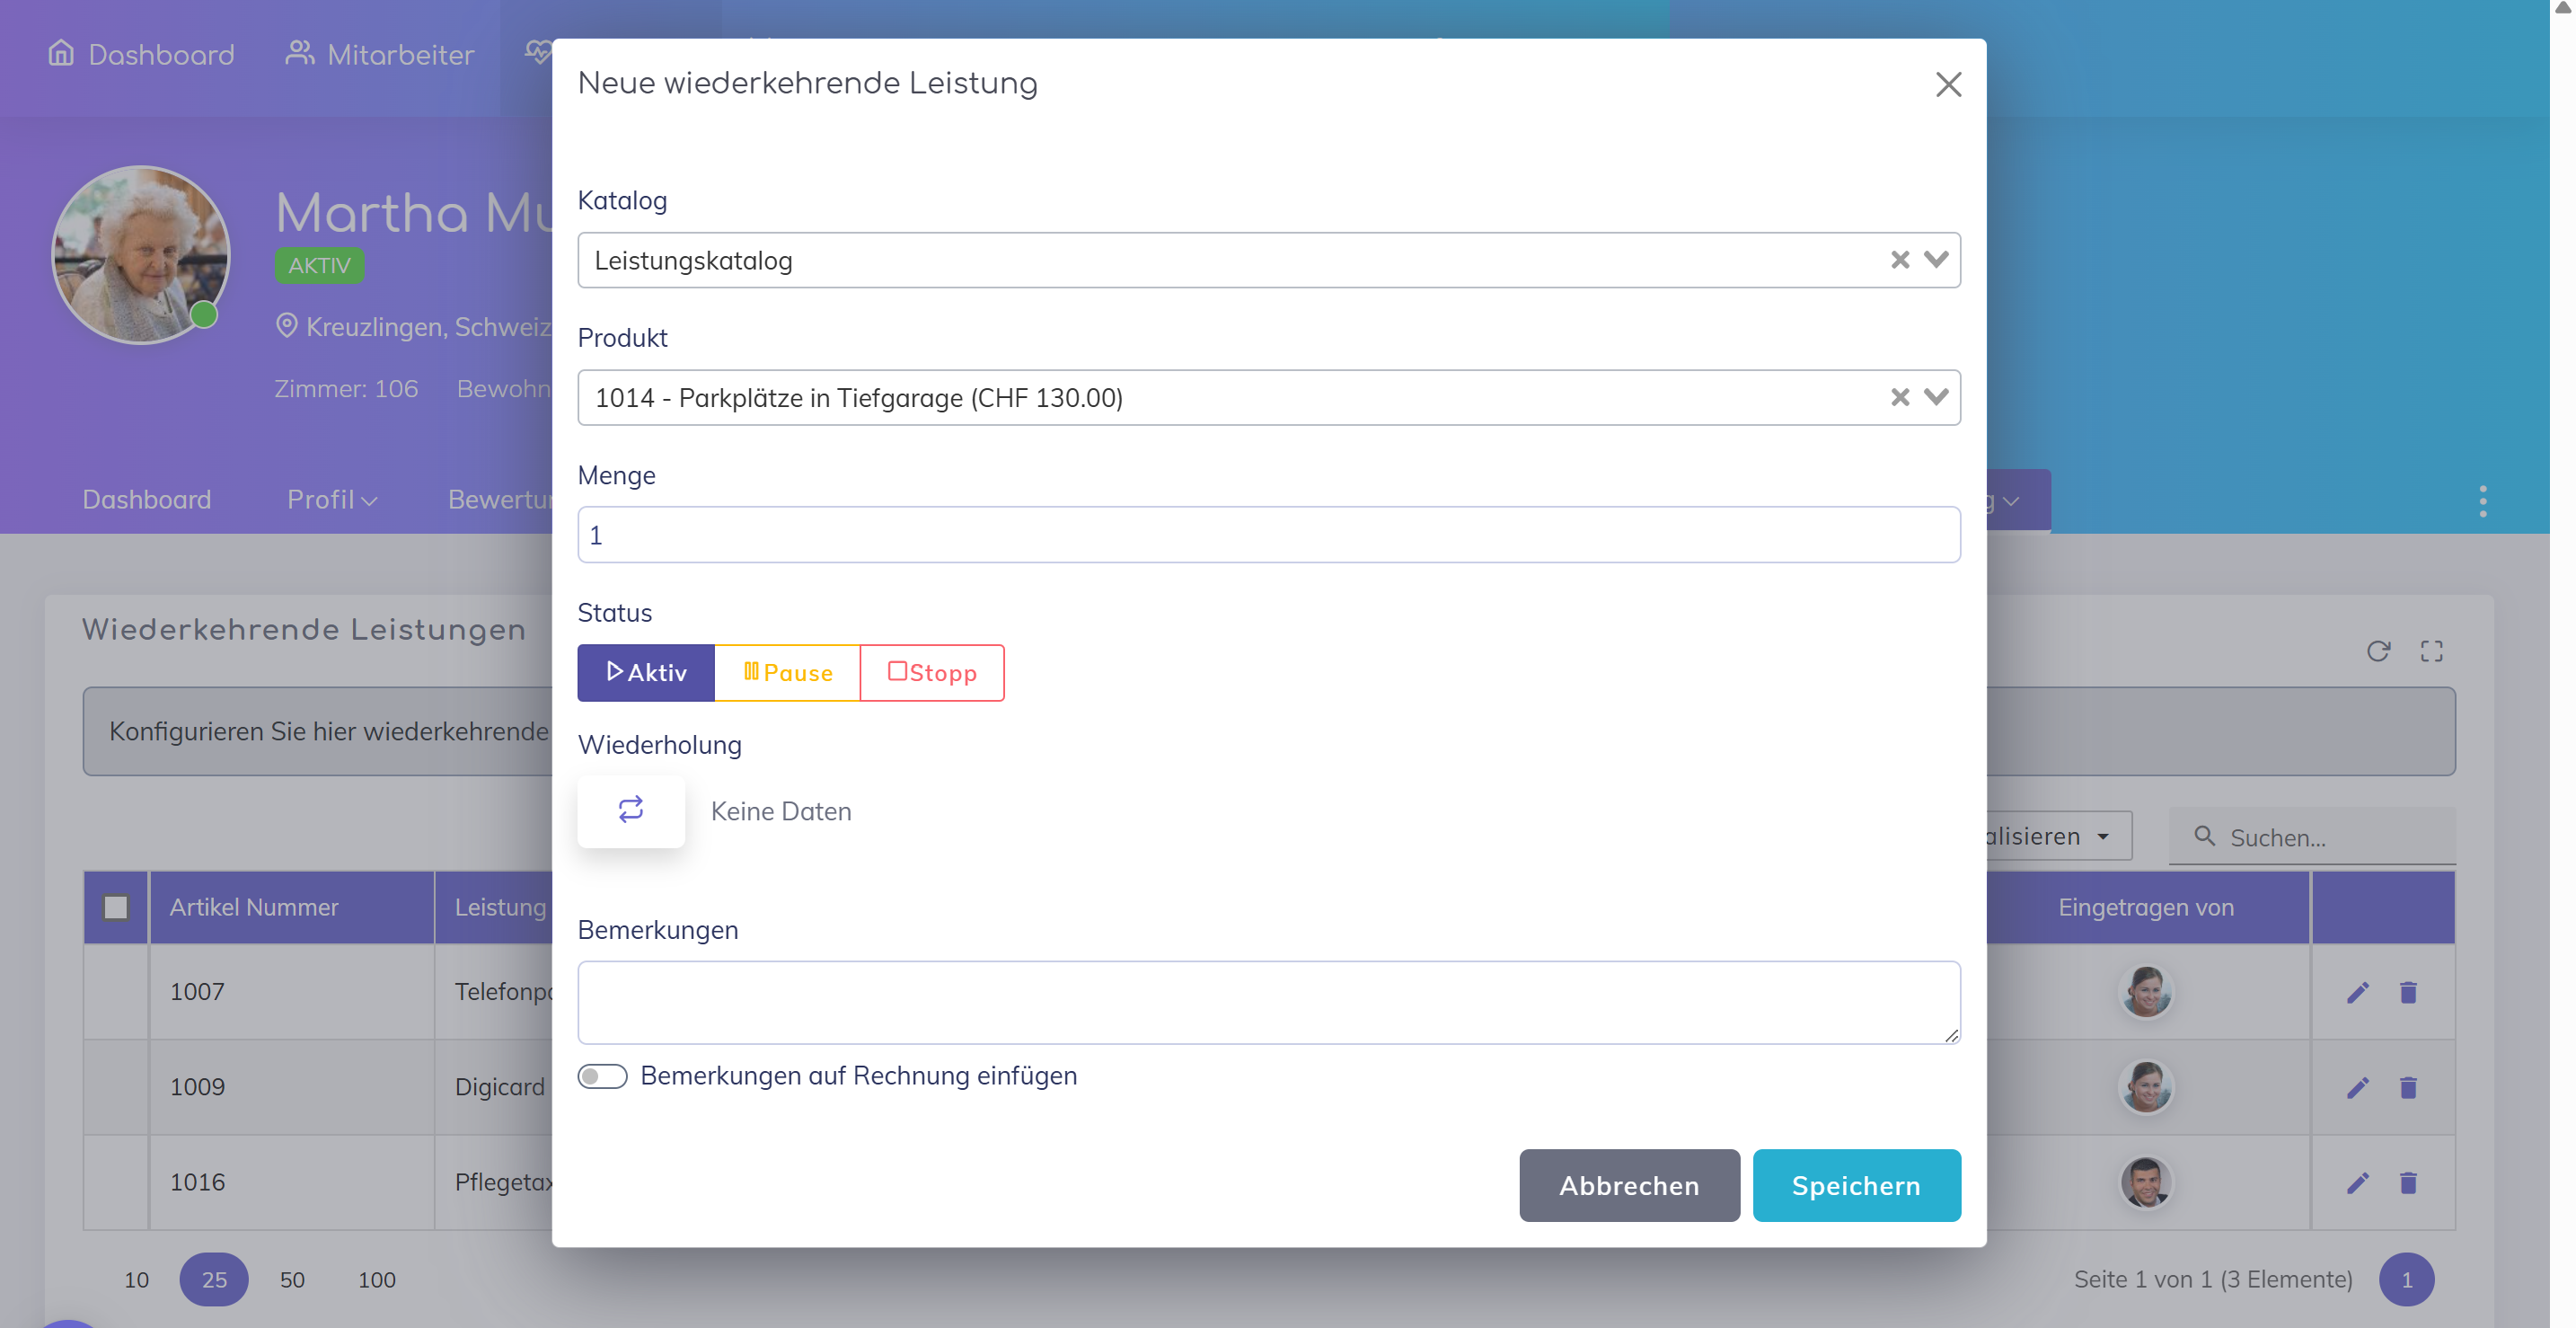Viewport: 2576px width, 1328px height.
Task: Open Mitarbeiter in the top navigation
Action: (380, 54)
